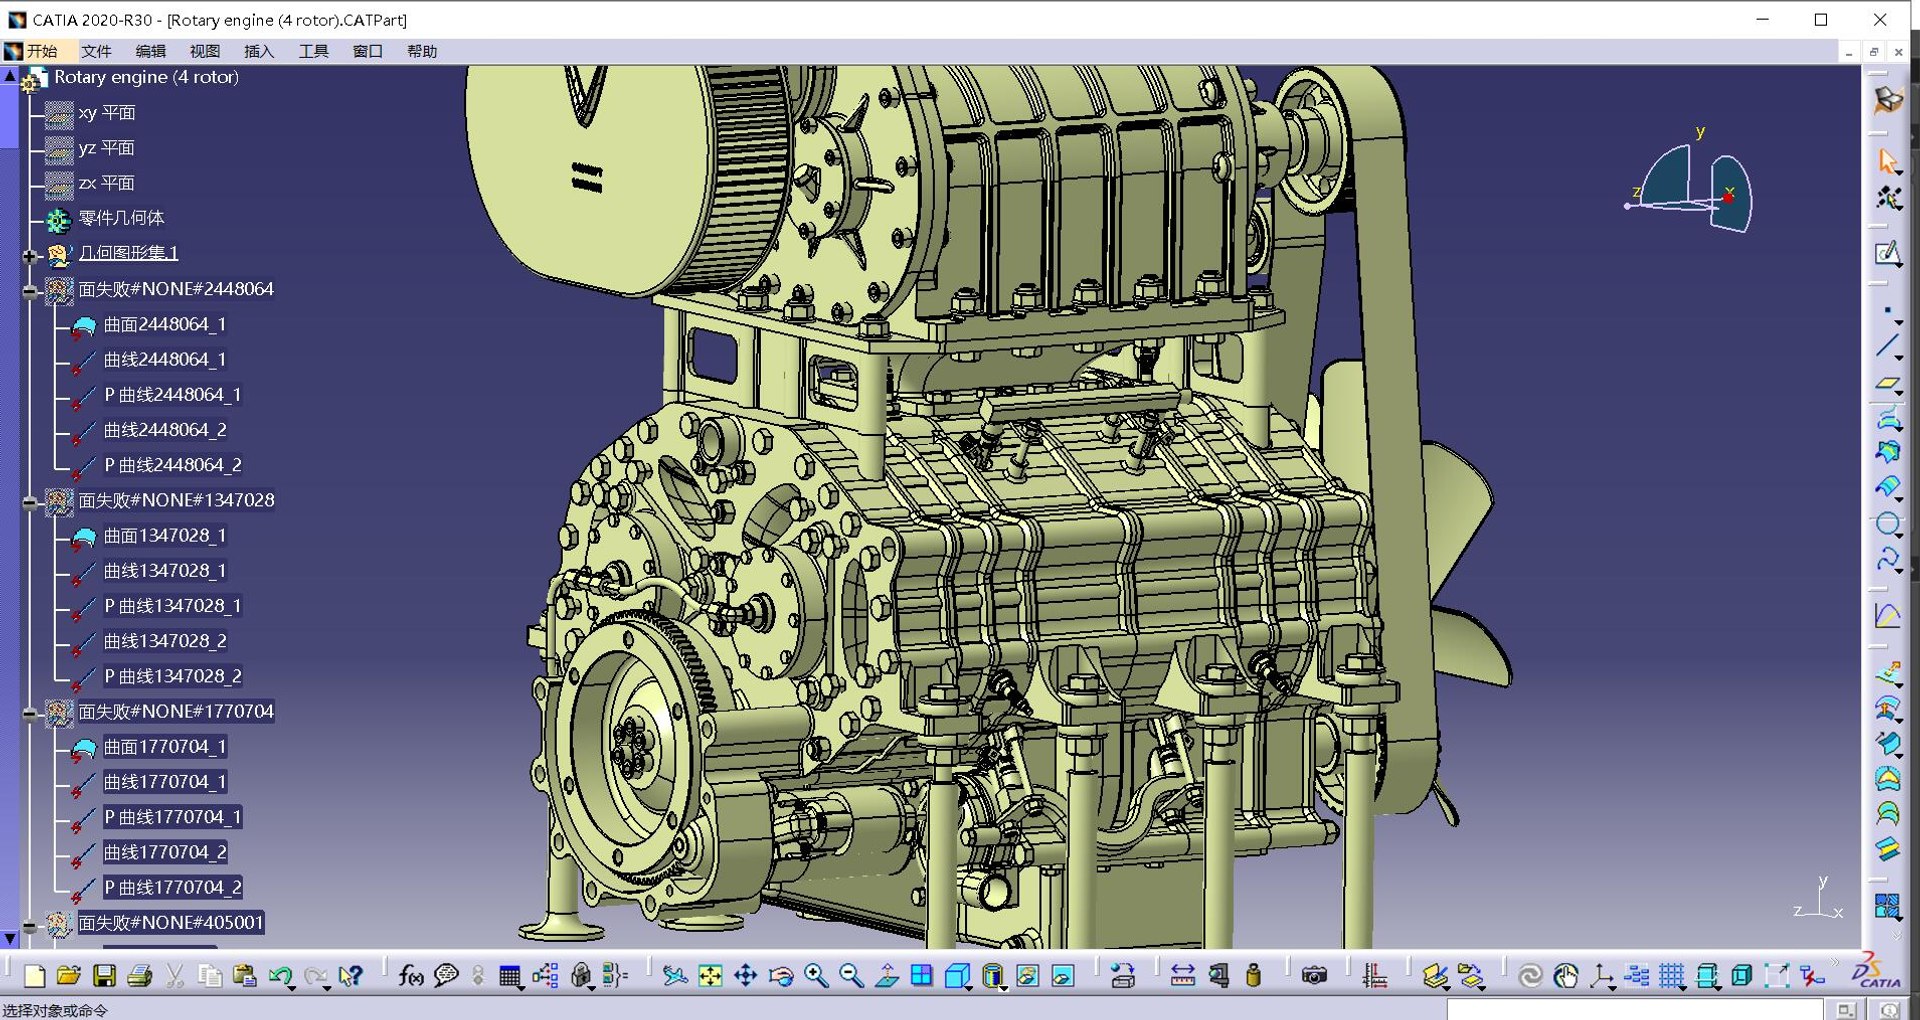Screen dimensions: 1920x1020
Task: Click the Open file folder icon
Action: (68, 976)
